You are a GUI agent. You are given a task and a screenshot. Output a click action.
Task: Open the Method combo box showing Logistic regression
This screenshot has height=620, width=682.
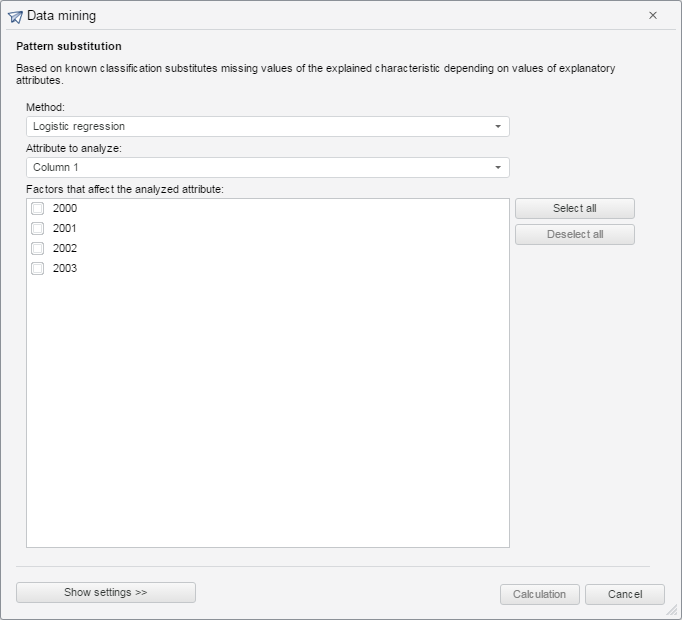point(260,127)
